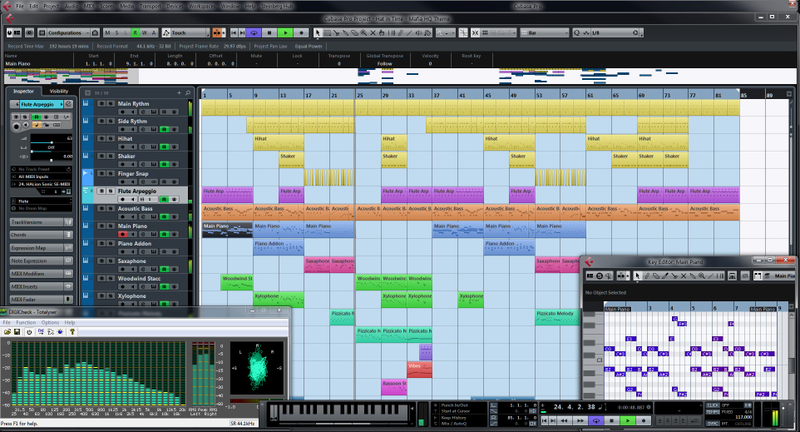800x432 pixels.
Task: Expand the TrackVersions inspector section
Action: pos(41,222)
